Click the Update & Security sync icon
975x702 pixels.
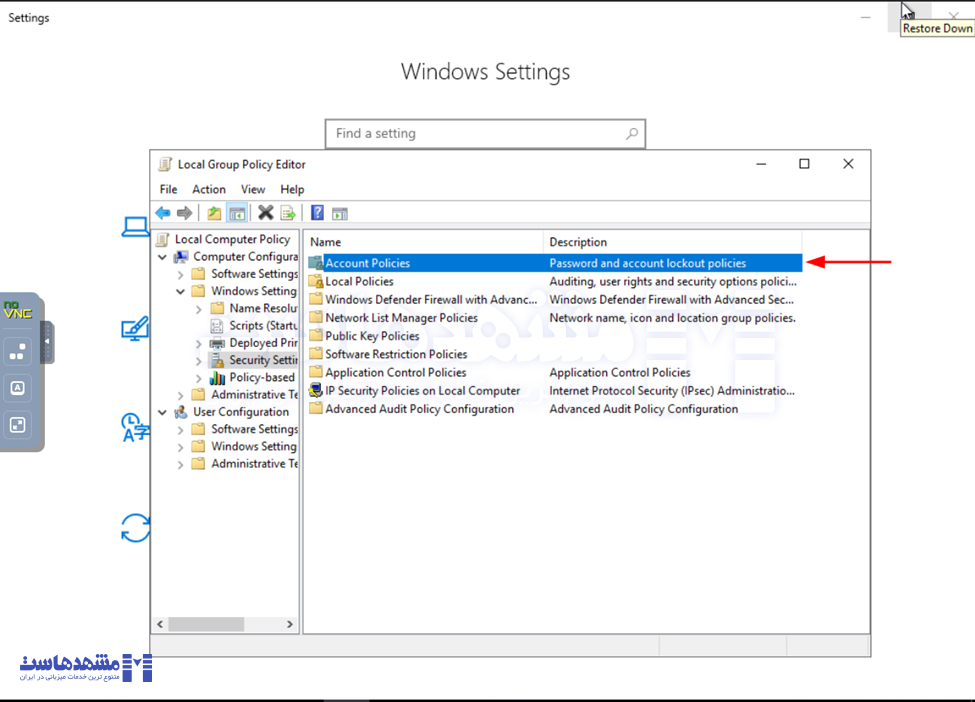pyautogui.click(x=135, y=528)
